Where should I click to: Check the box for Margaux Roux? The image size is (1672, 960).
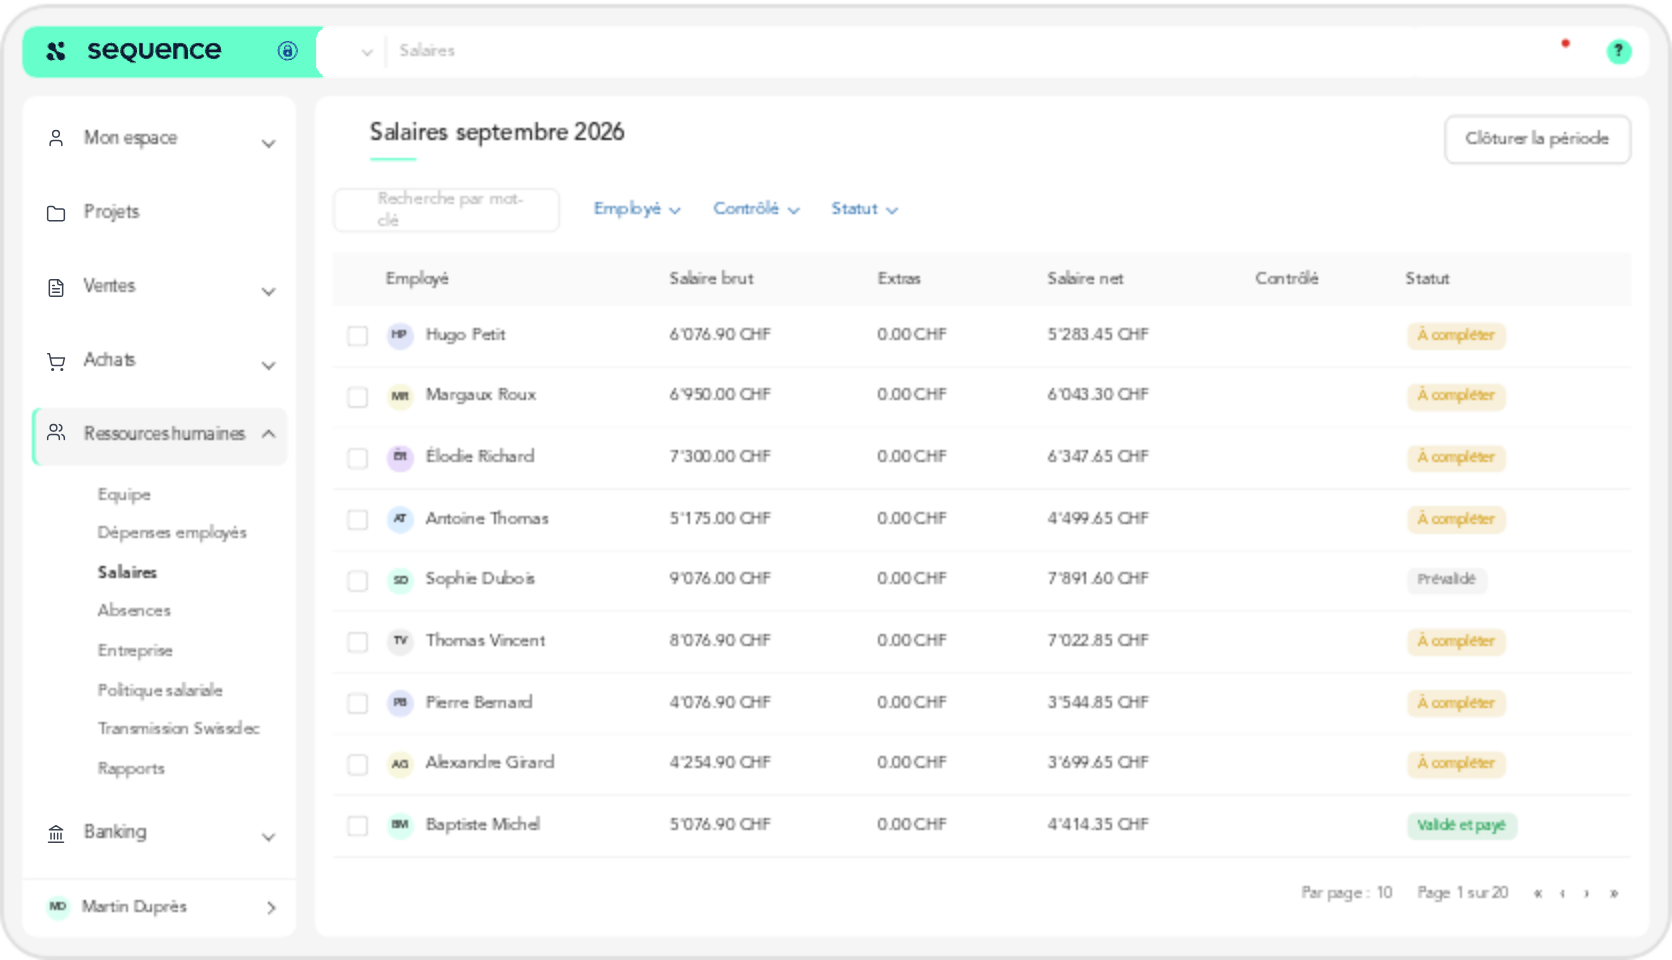(357, 397)
